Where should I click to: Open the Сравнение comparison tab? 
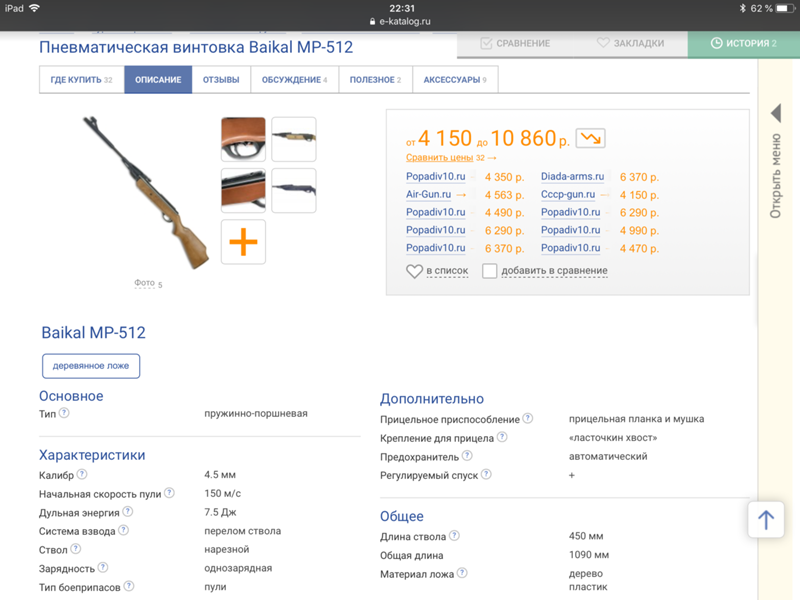pos(515,43)
